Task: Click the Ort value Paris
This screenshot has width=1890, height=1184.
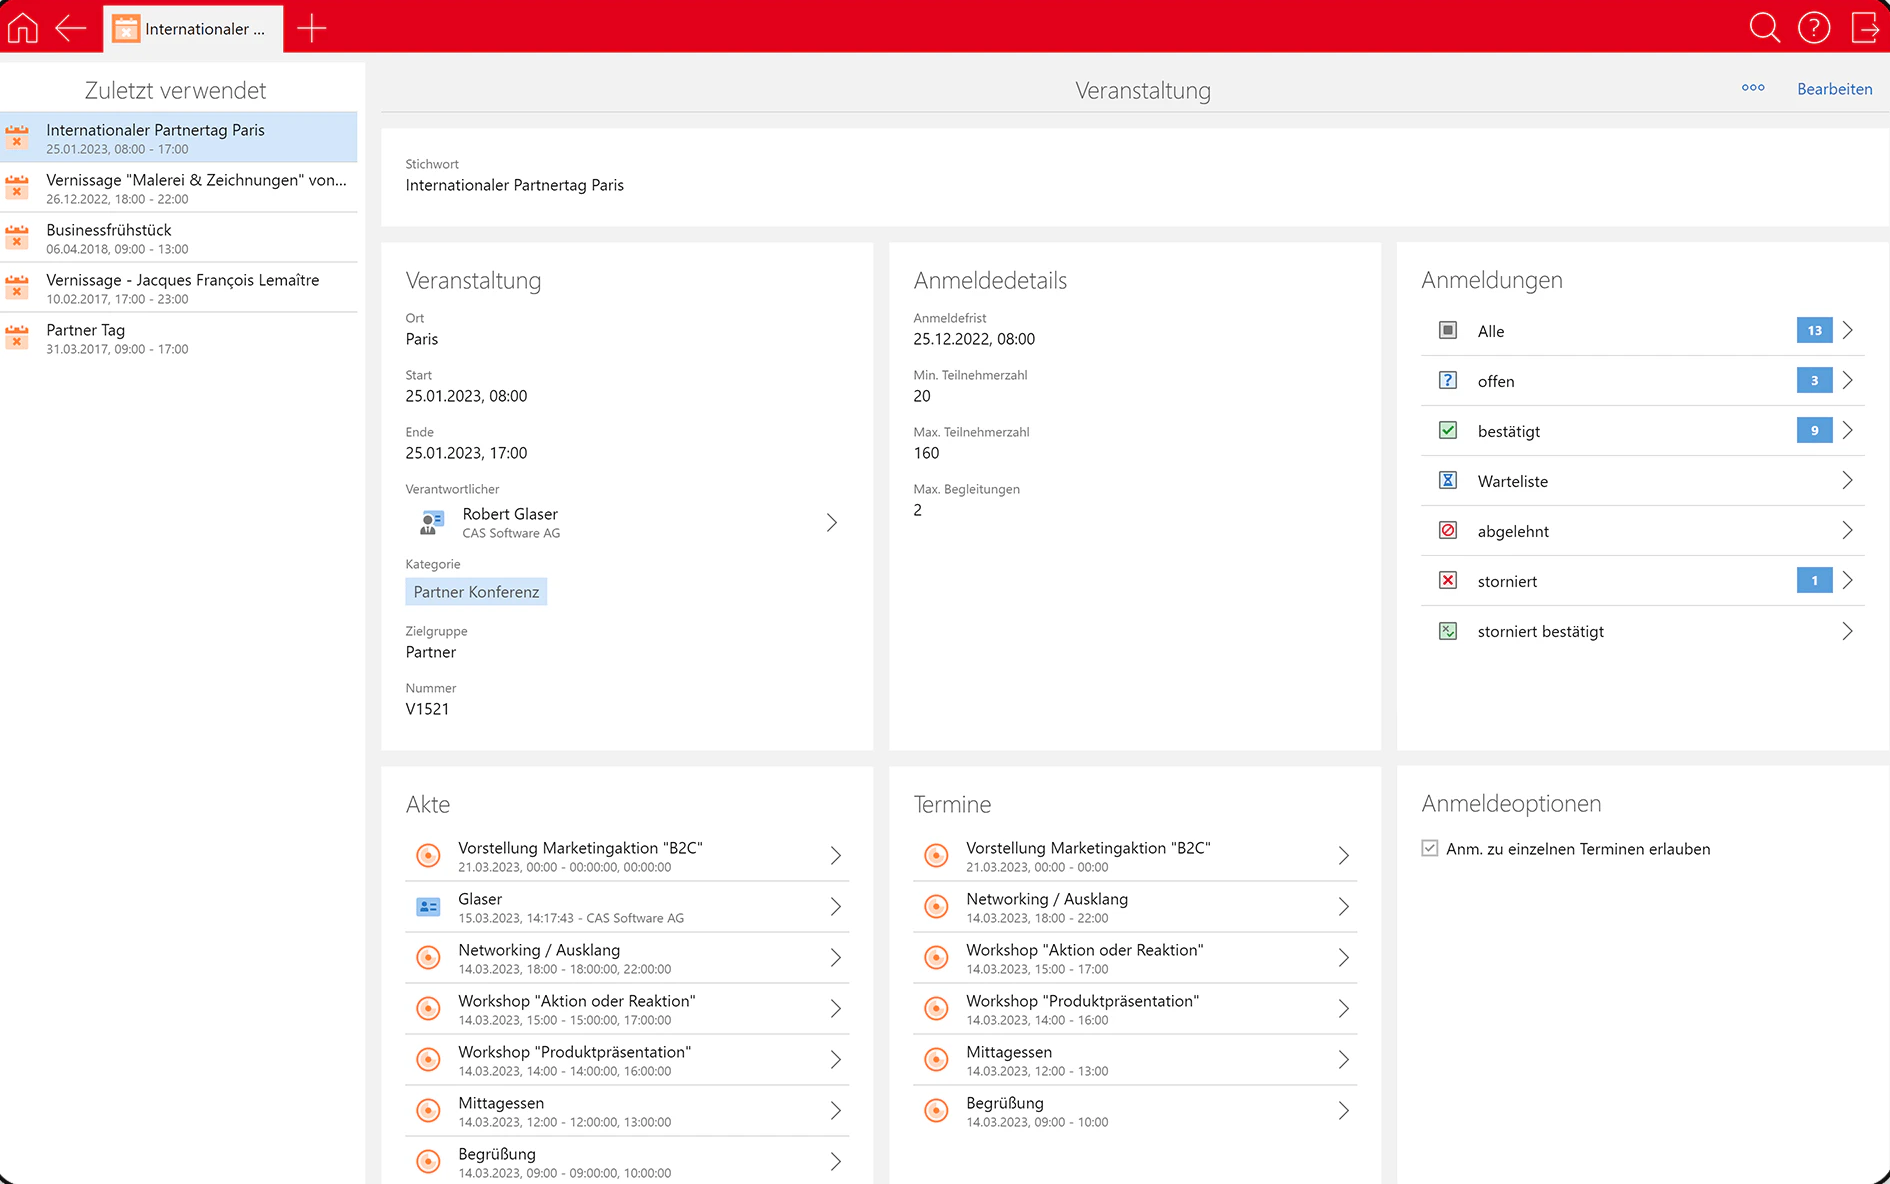Action: [421, 339]
